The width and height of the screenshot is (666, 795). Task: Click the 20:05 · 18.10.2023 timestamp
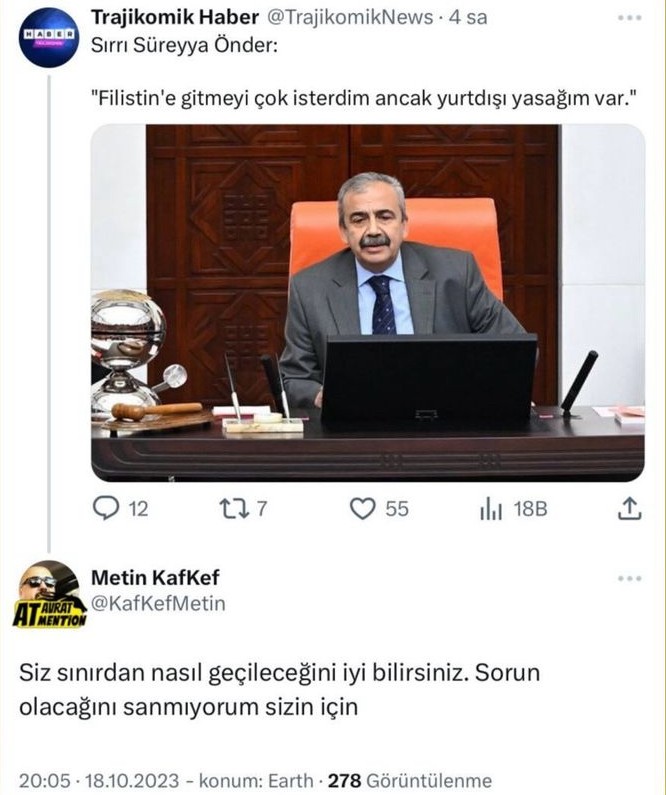point(99,780)
